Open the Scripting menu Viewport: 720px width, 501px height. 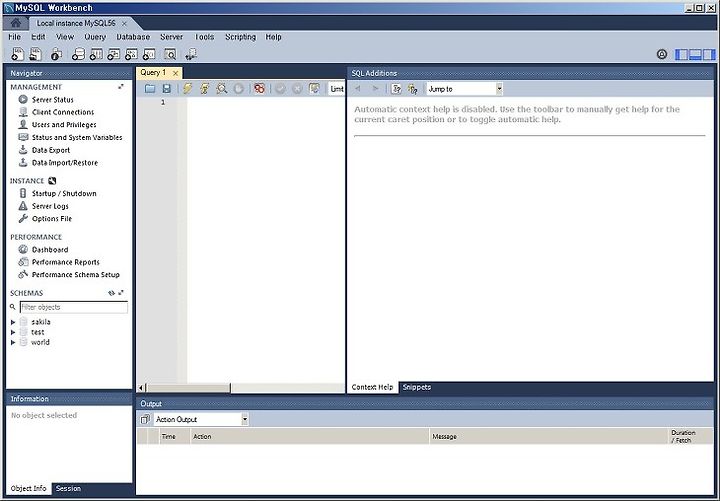240,37
